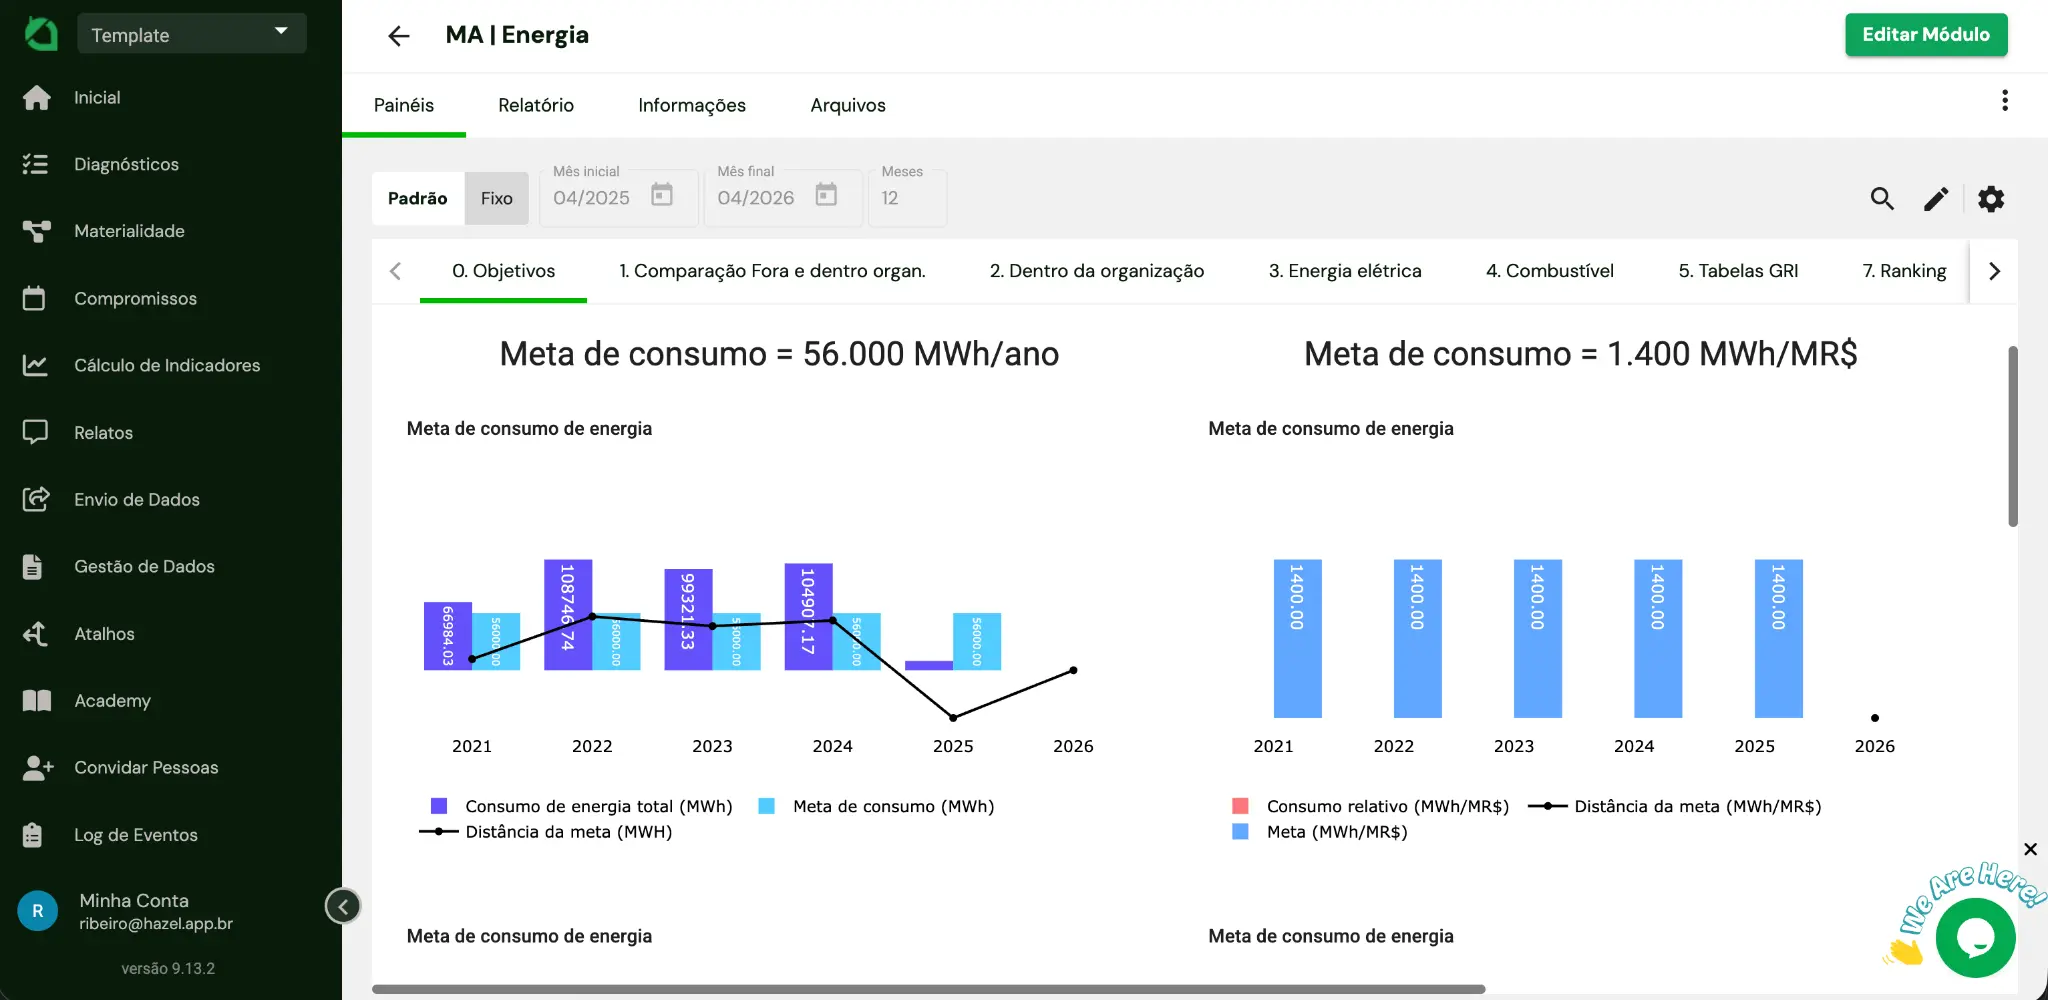Switch to the Arquivos tab

[848, 105]
